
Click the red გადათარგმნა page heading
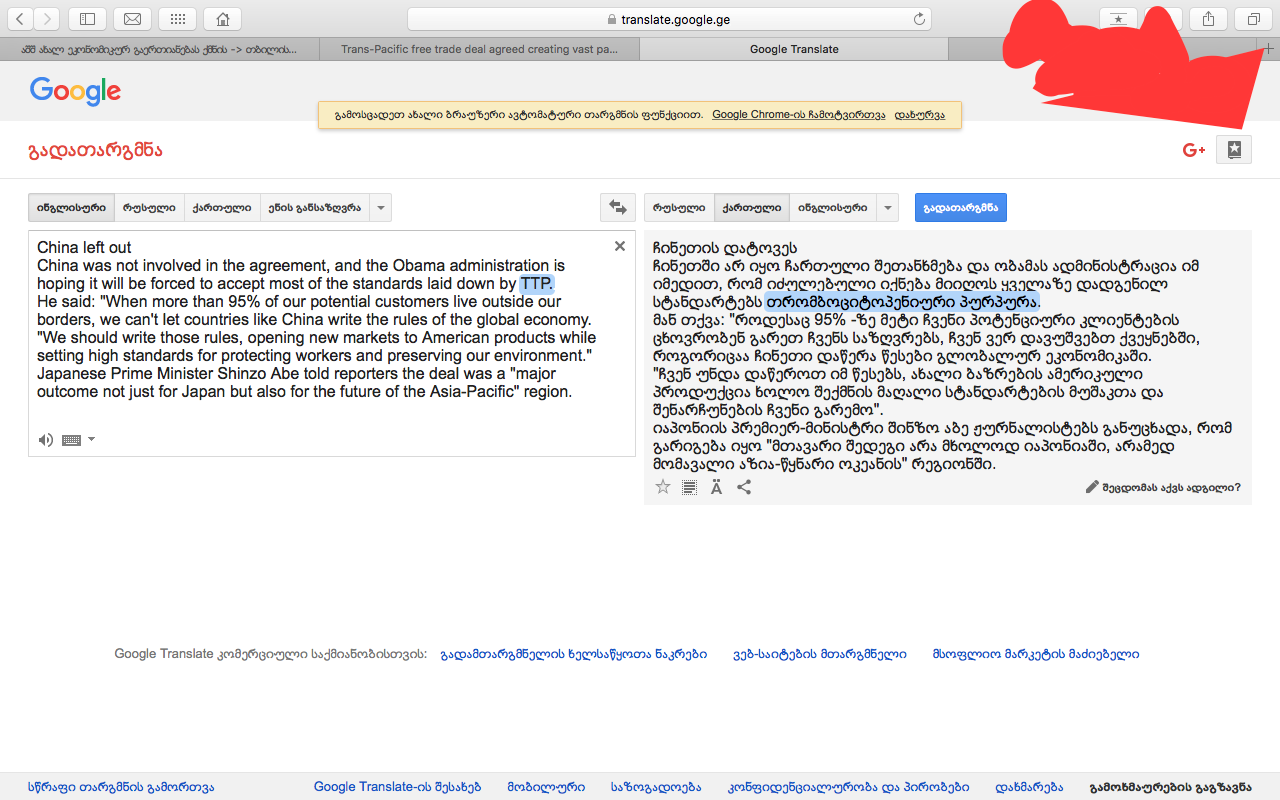pyautogui.click(x=95, y=150)
